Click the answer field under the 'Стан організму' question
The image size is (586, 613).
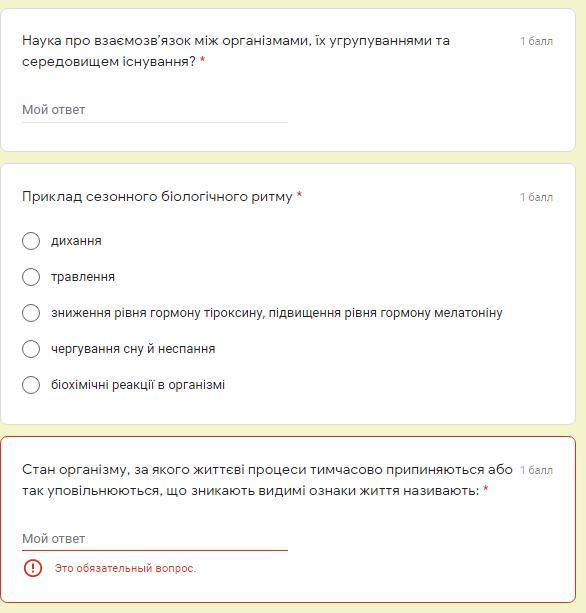point(155,539)
